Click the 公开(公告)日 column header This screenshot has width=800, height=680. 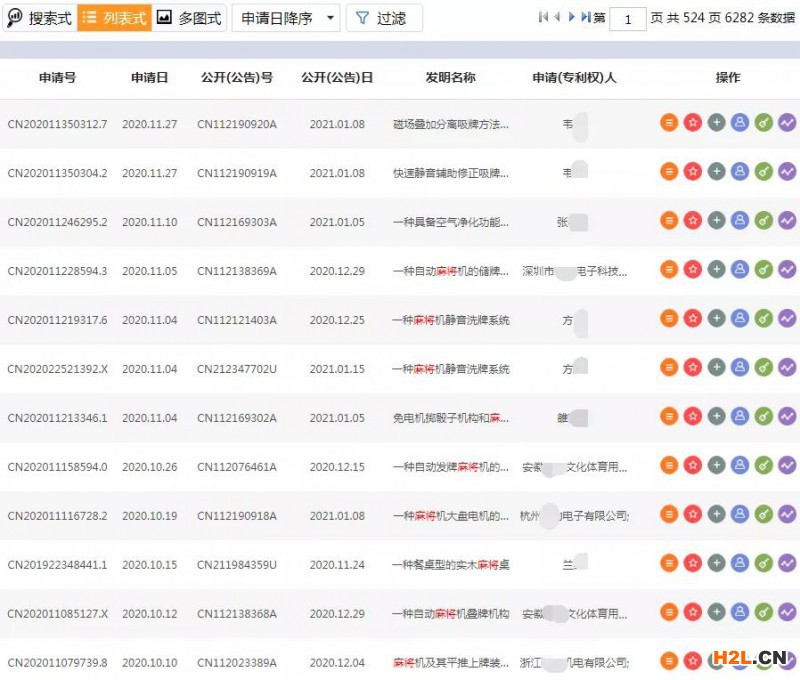337,77
